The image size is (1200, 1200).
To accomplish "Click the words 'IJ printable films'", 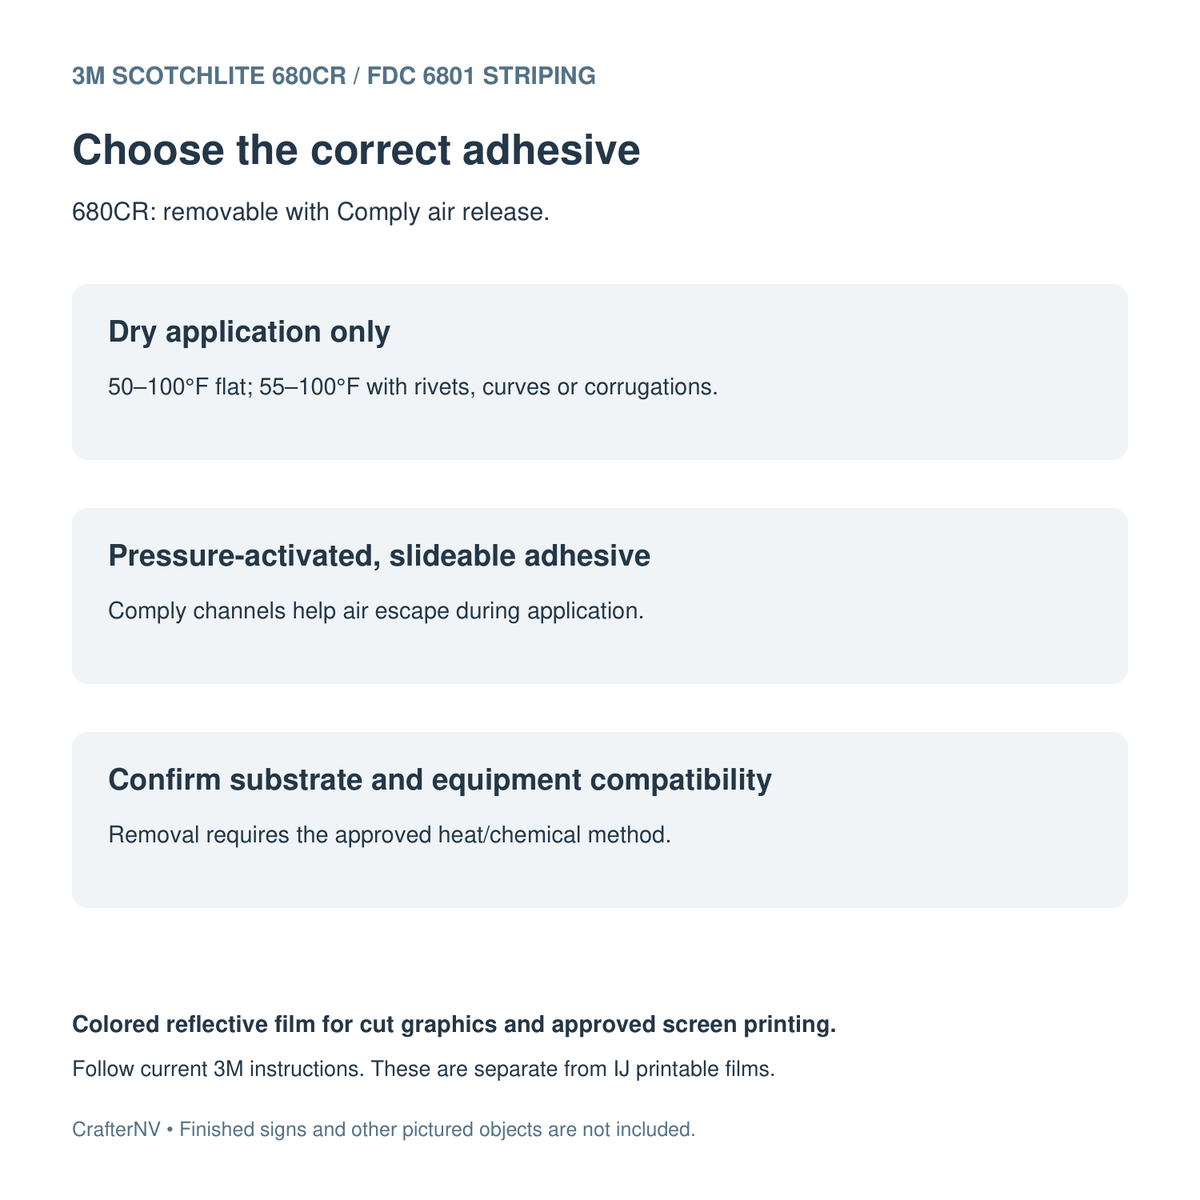I will click(693, 1069).
